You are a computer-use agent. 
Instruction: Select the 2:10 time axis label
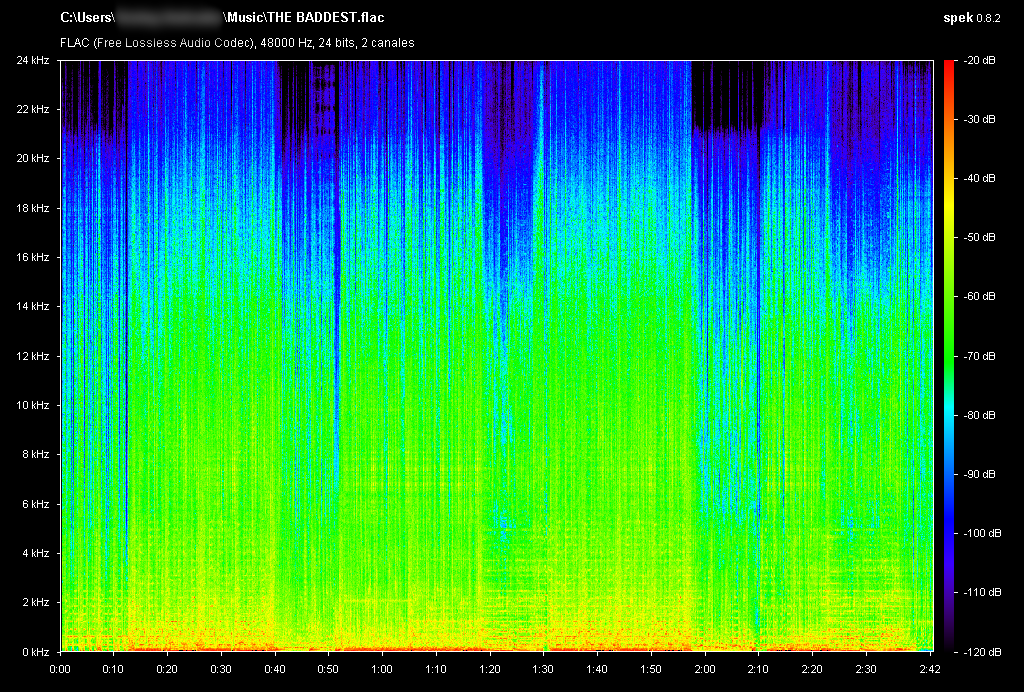tap(758, 669)
